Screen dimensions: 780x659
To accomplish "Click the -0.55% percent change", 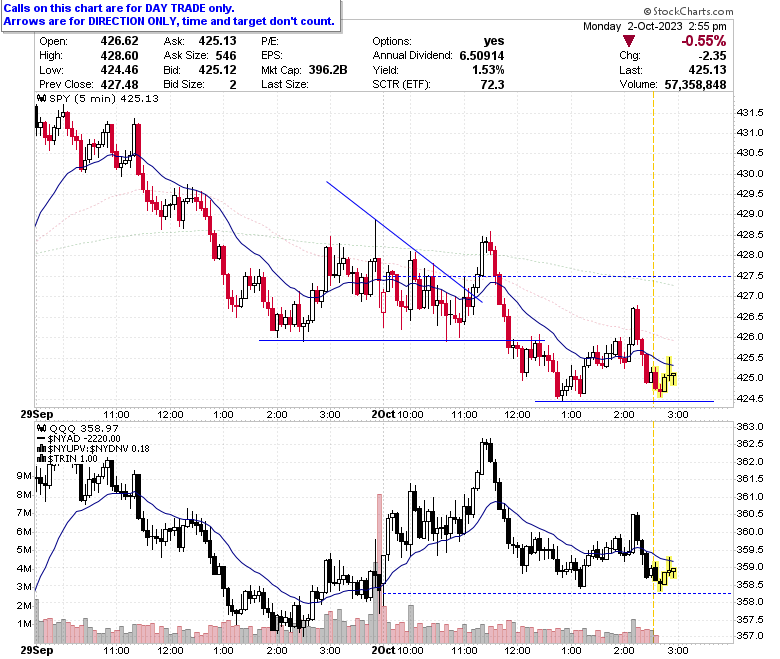I will (703, 41).
